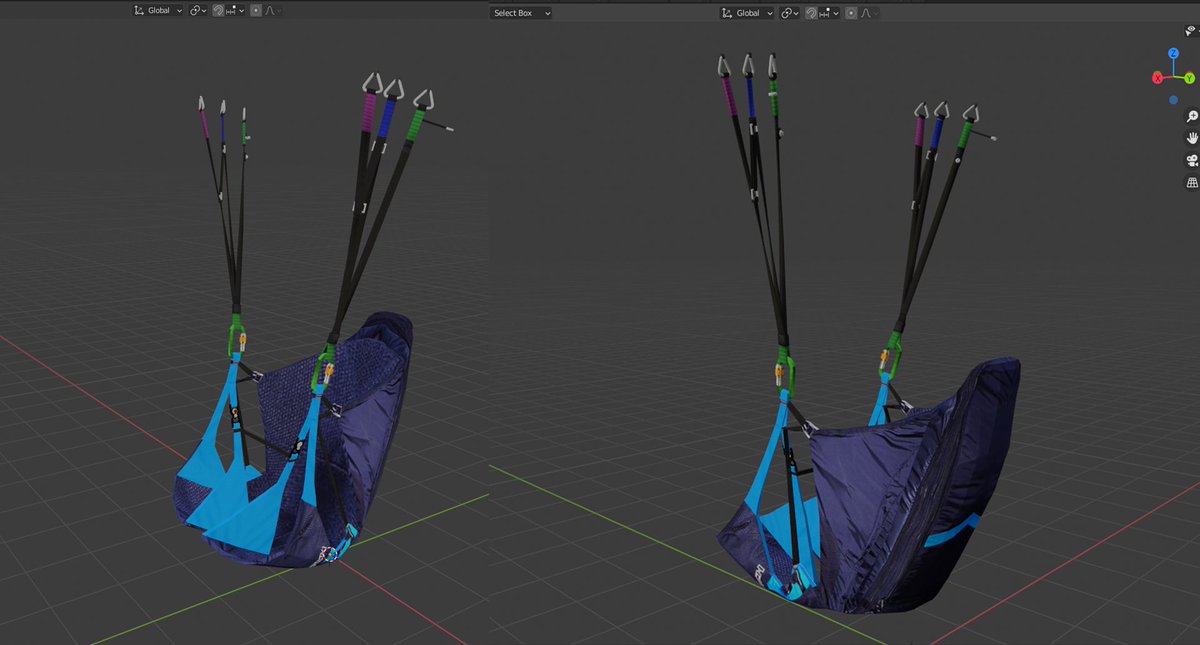Open Global transform orientation dropdown in right viewport
This screenshot has width=1200, height=645.
tap(747, 13)
